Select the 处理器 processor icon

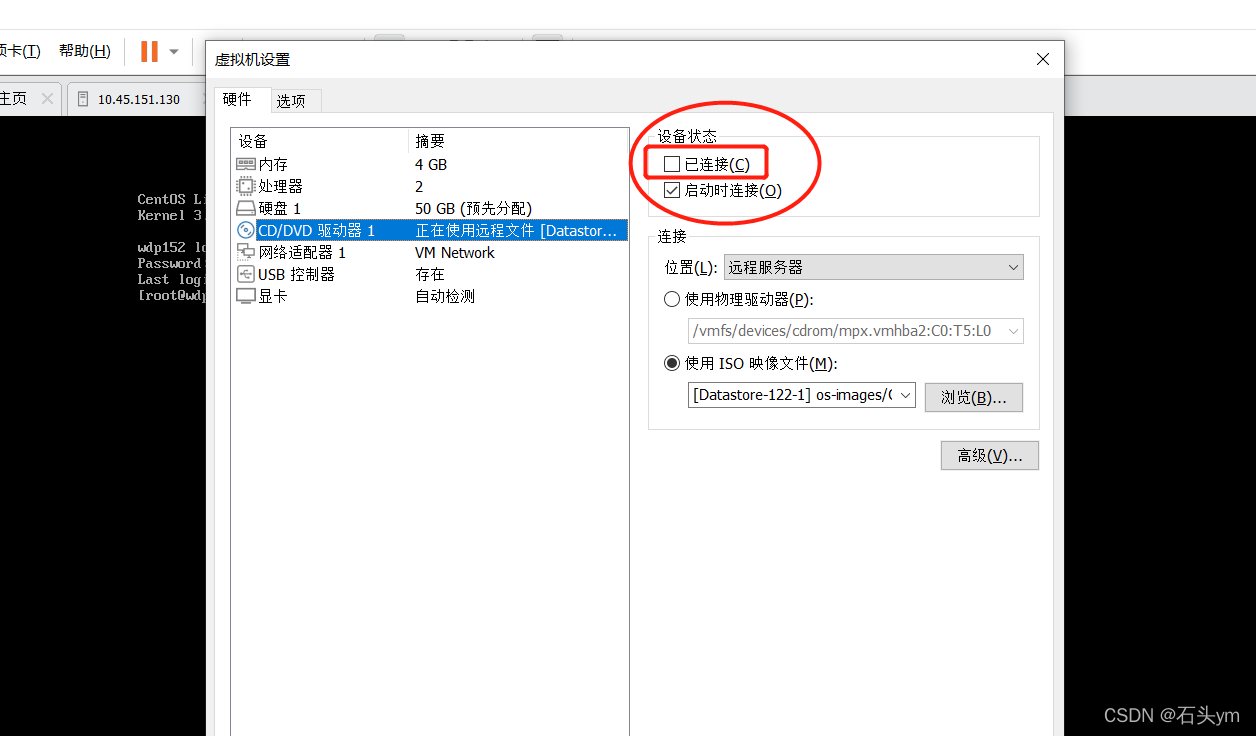tap(246, 186)
